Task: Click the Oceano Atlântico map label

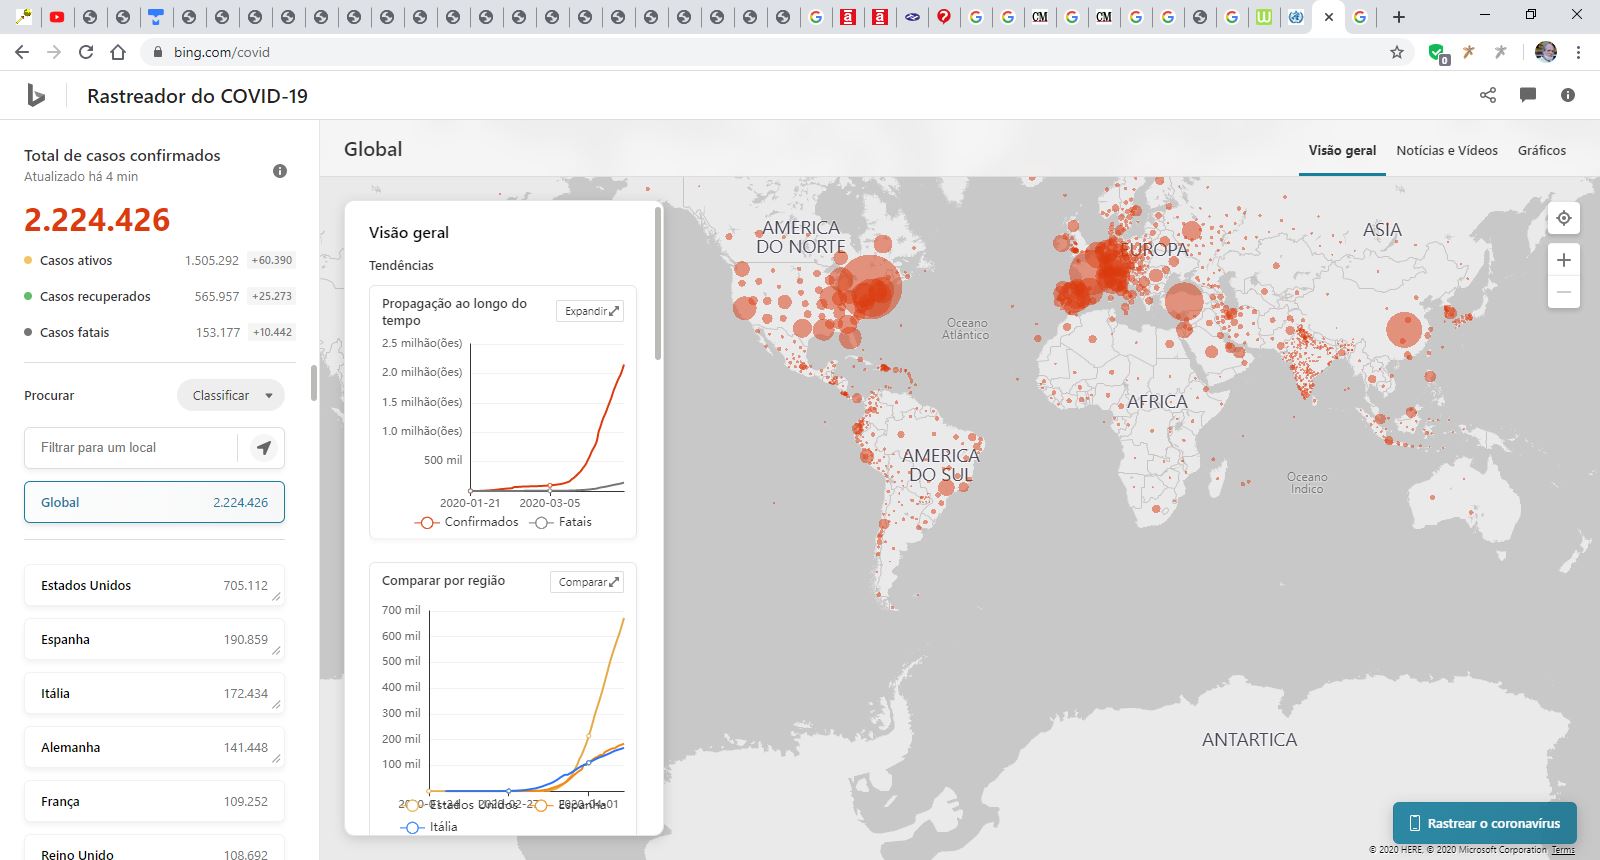Action: click(x=966, y=329)
